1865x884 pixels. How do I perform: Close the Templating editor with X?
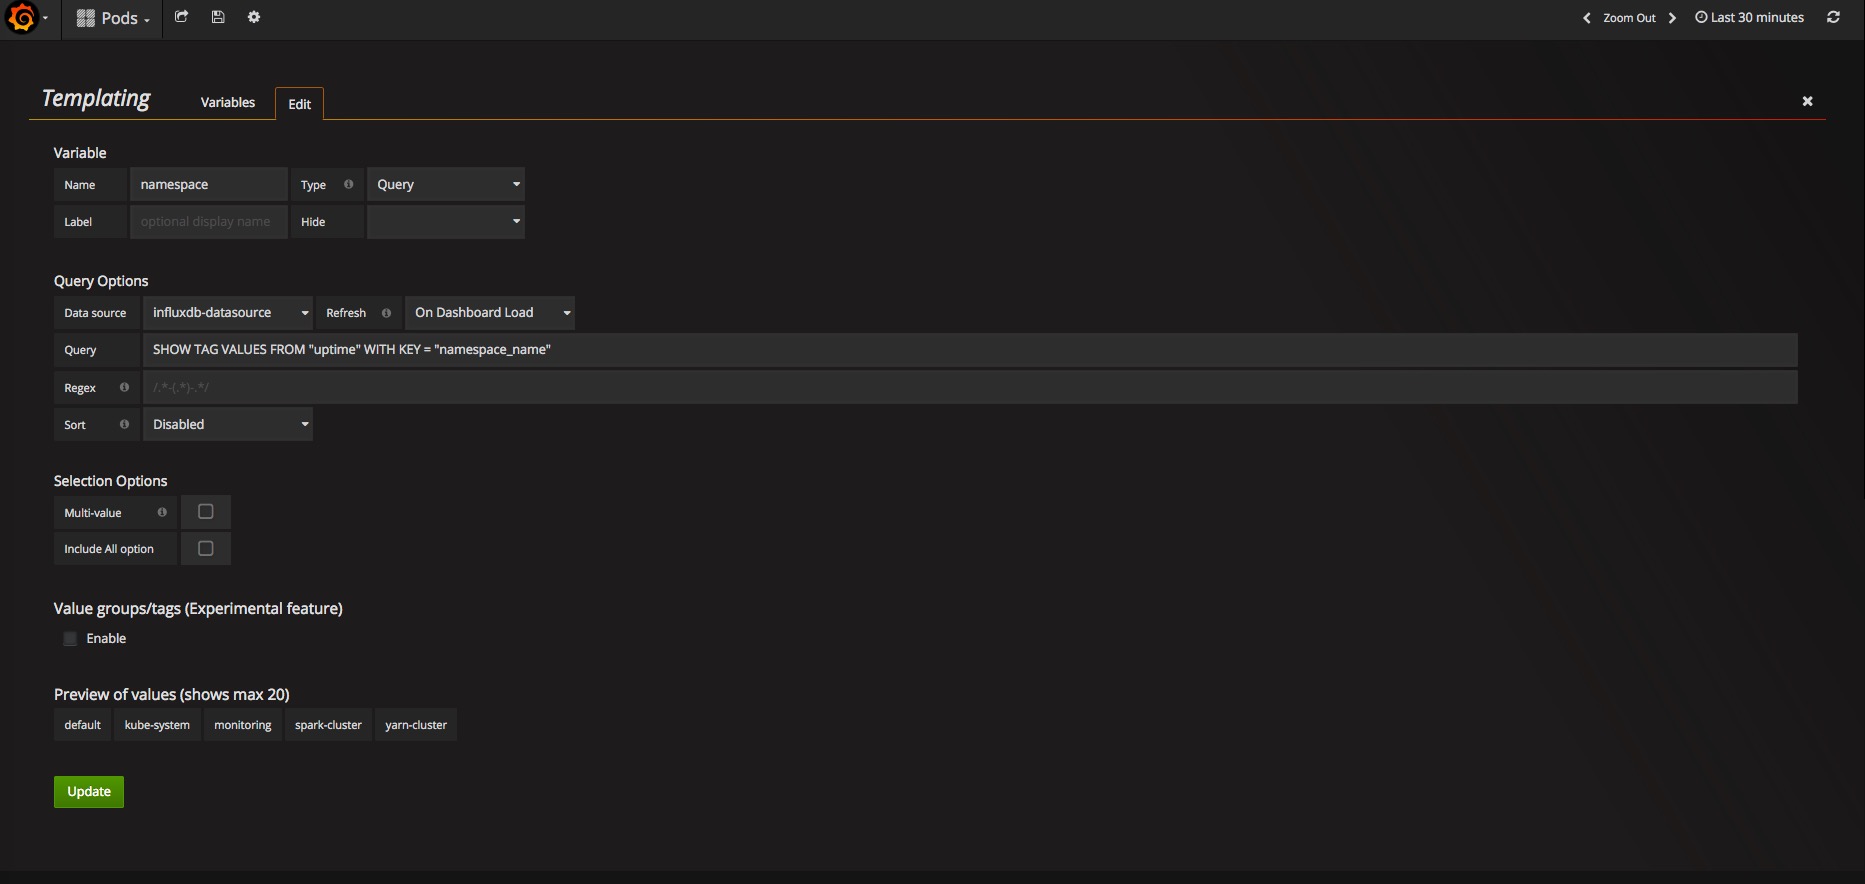click(1807, 101)
